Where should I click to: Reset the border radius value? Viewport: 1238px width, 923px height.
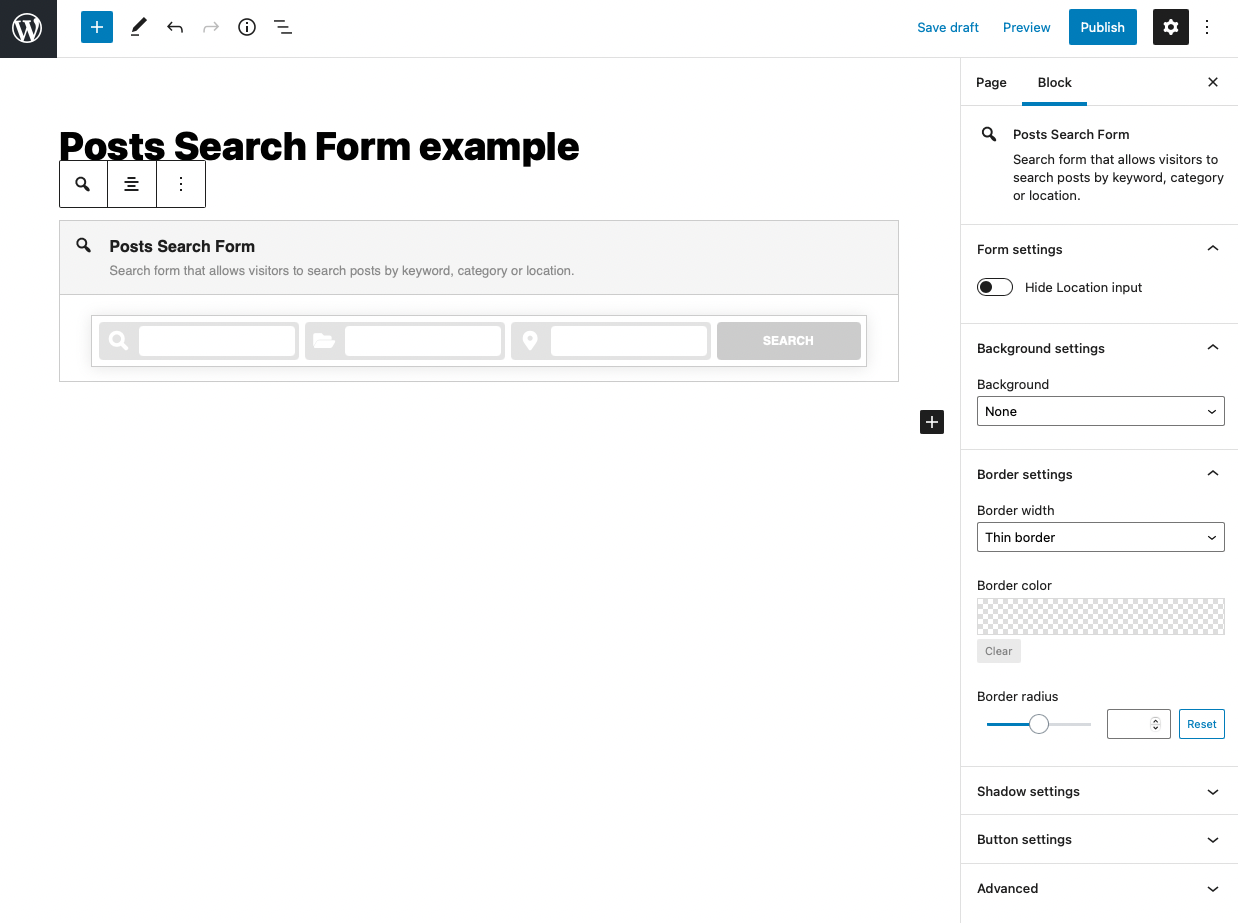click(1201, 724)
